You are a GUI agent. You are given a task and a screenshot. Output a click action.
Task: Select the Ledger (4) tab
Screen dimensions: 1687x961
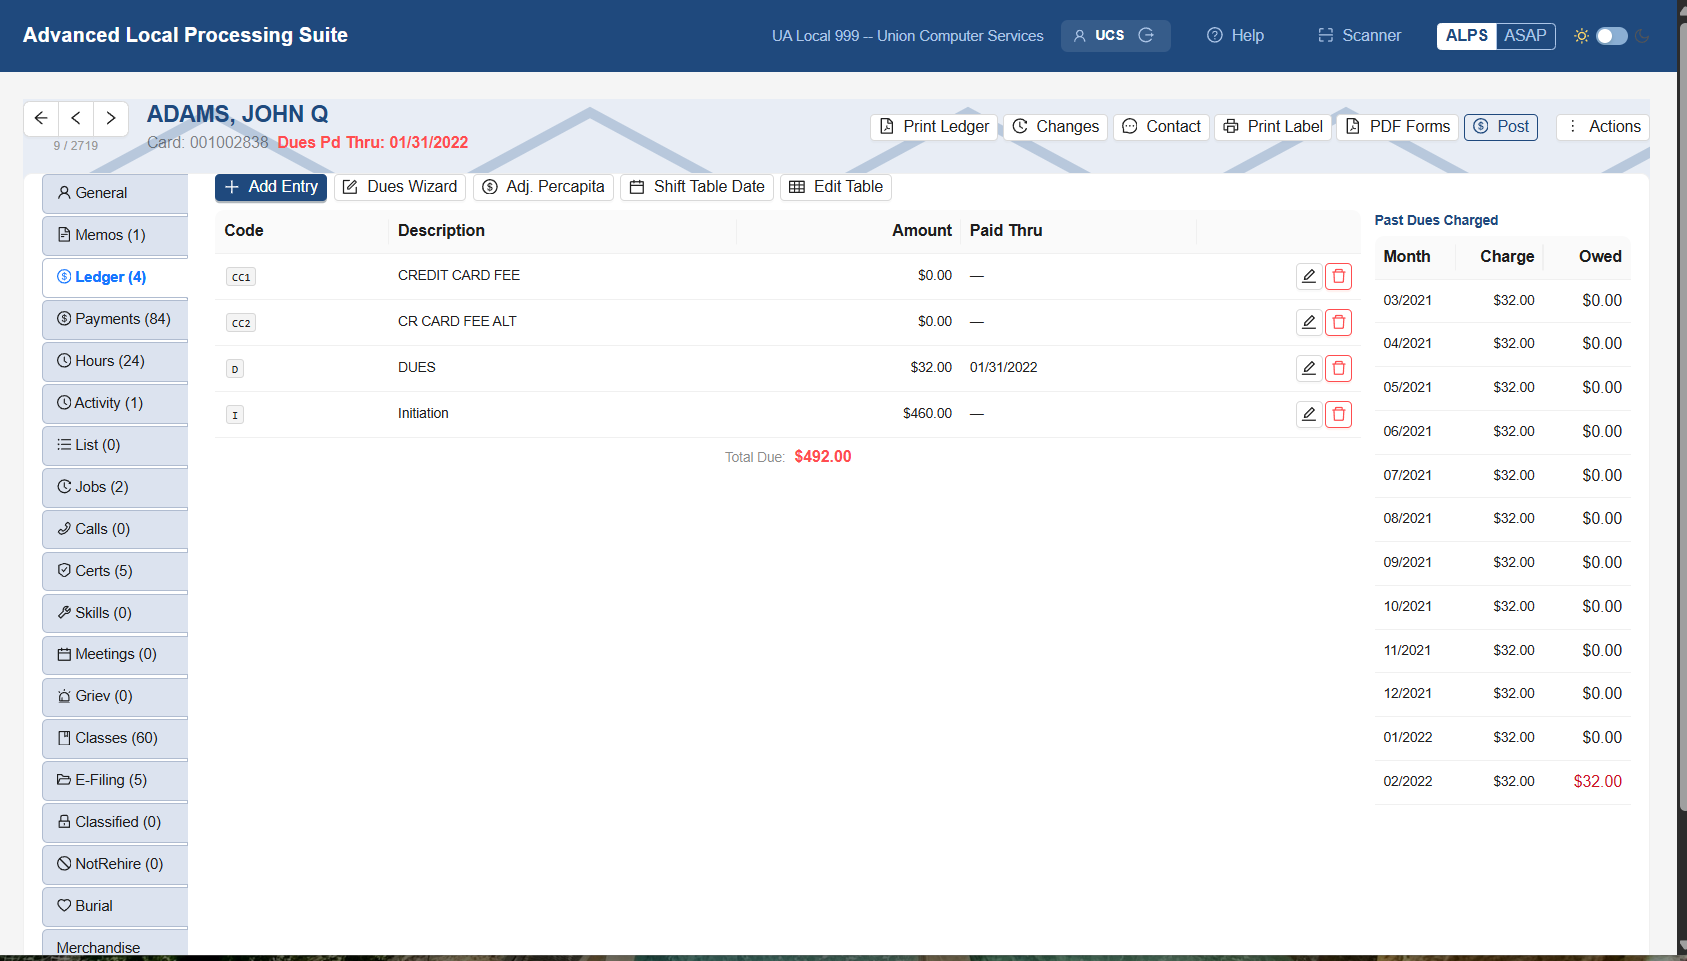pos(115,277)
